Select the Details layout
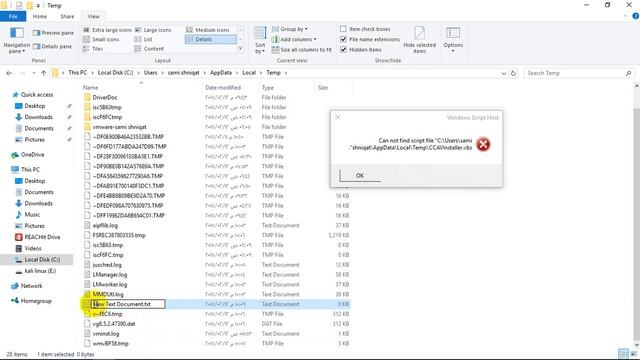The image size is (640, 360). point(211,39)
